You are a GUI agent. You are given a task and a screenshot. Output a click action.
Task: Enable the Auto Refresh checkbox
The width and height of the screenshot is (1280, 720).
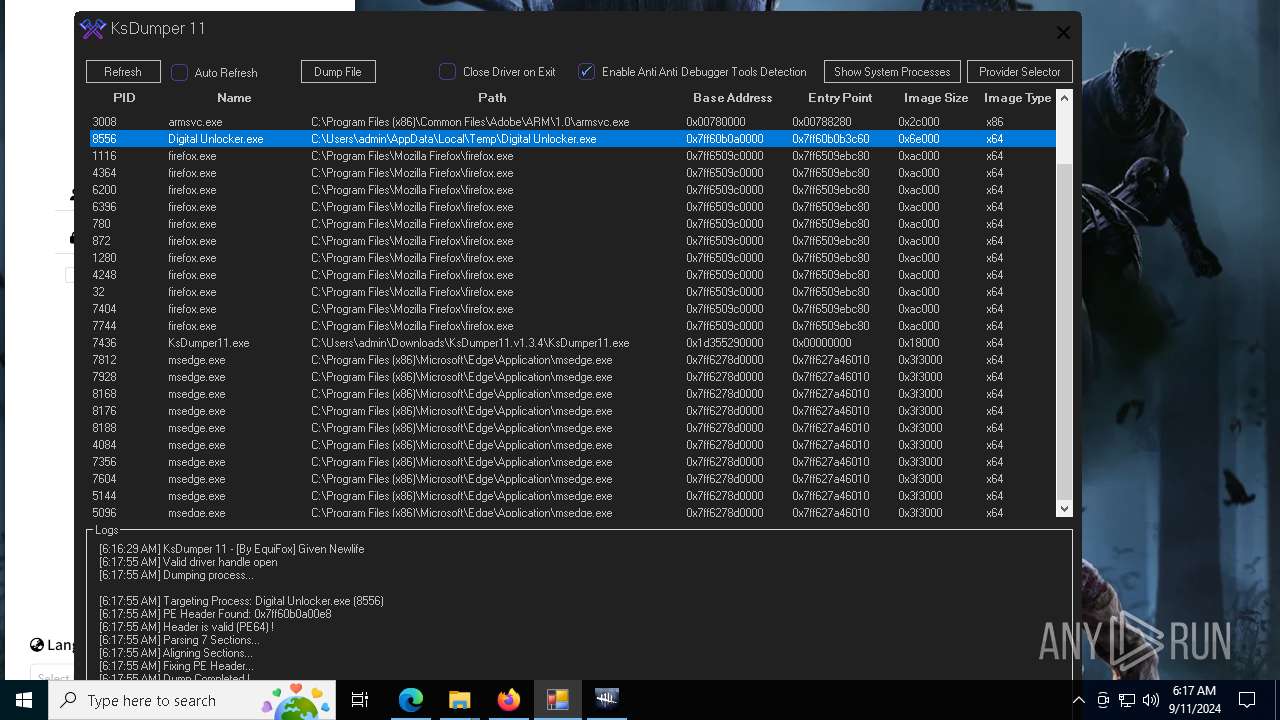tap(180, 72)
